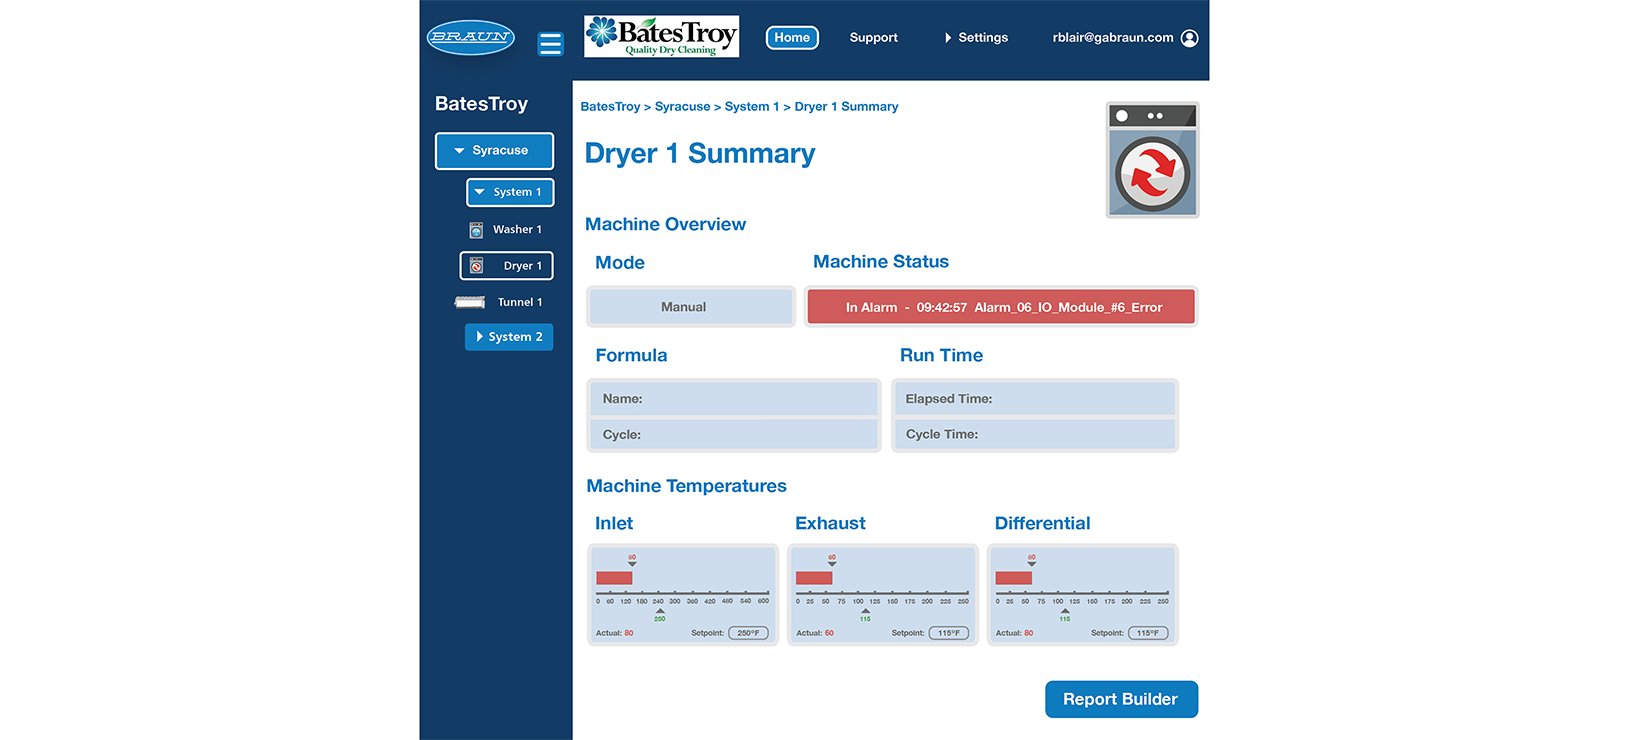Click the Exhaust temperature red bar
This screenshot has width=1629, height=740.
pyautogui.click(x=814, y=578)
